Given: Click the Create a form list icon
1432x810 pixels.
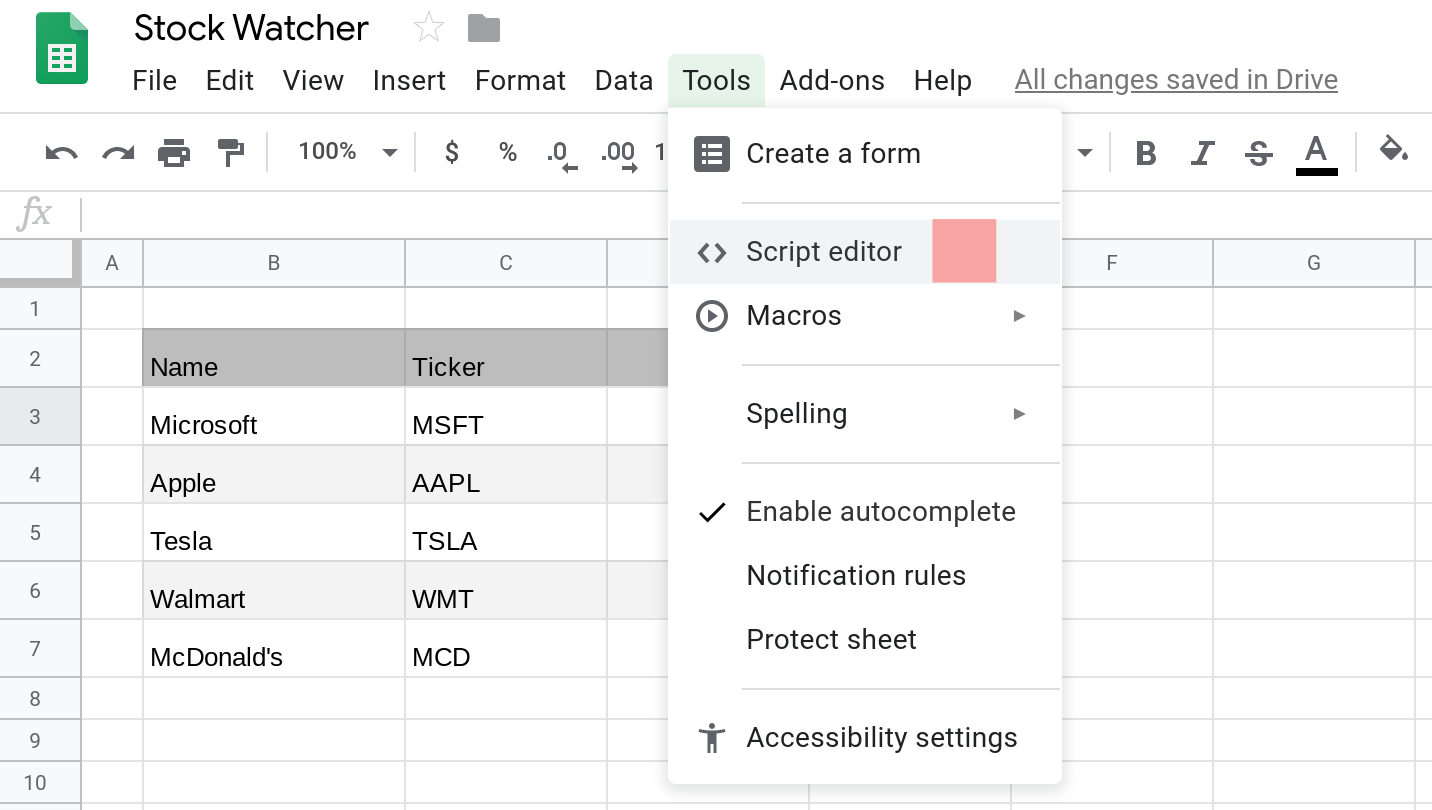Looking at the screenshot, I should (712, 154).
